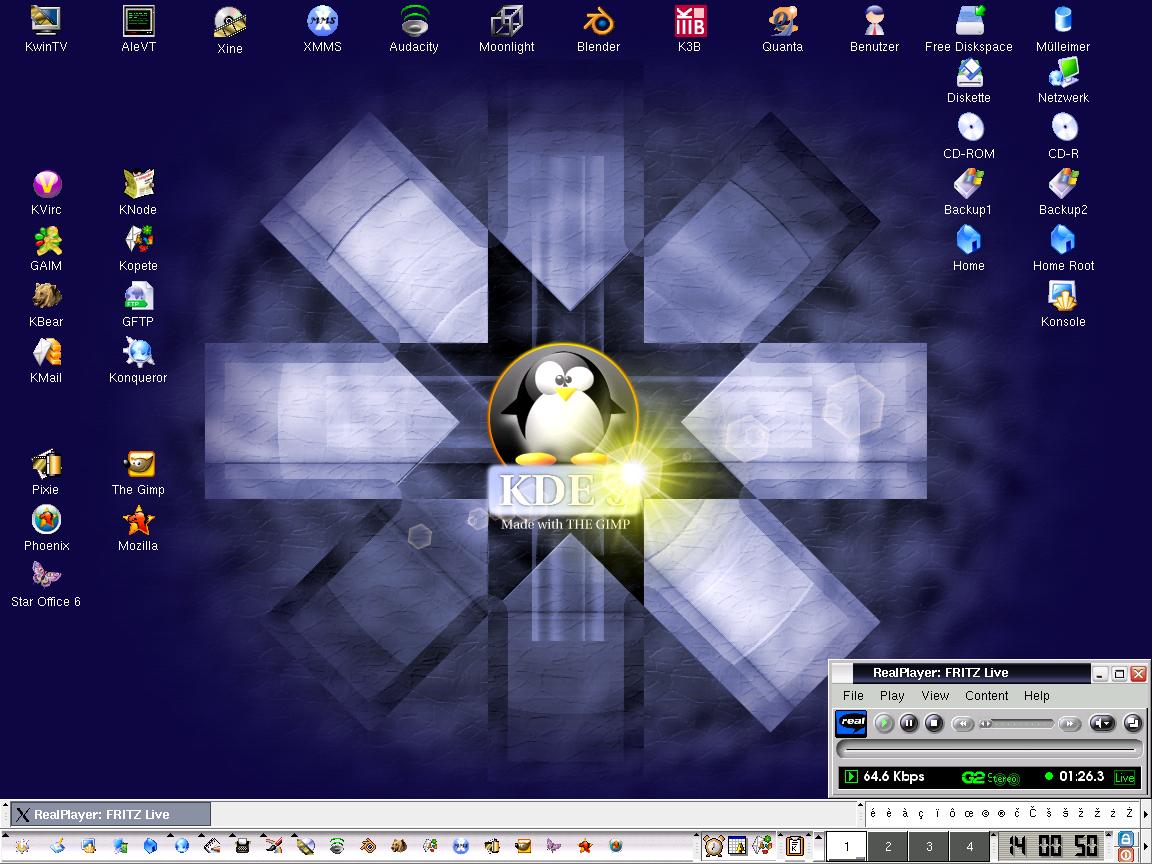Click the logout panel button
This screenshot has width=1152, height=864.
click(x=1126, y=854)
